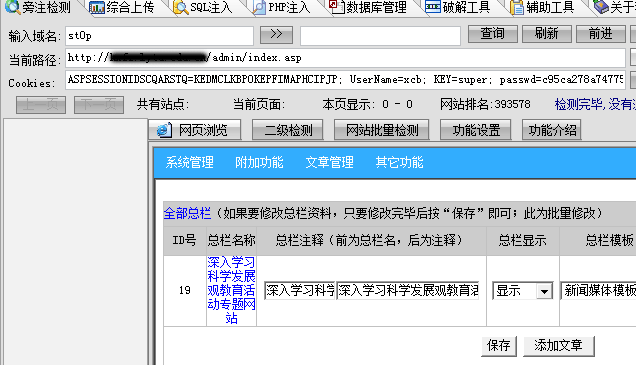Open the 网页浏览 view

tap(195, 130)
